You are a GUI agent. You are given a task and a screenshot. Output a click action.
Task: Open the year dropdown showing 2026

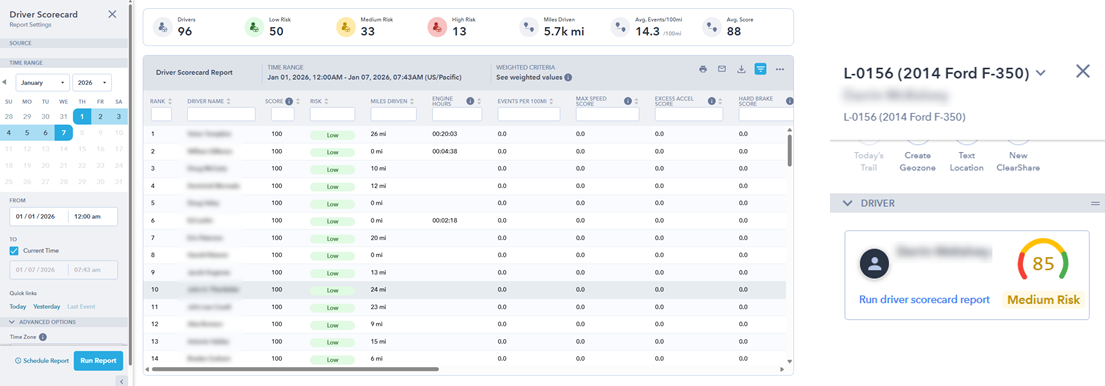point(92,82)
